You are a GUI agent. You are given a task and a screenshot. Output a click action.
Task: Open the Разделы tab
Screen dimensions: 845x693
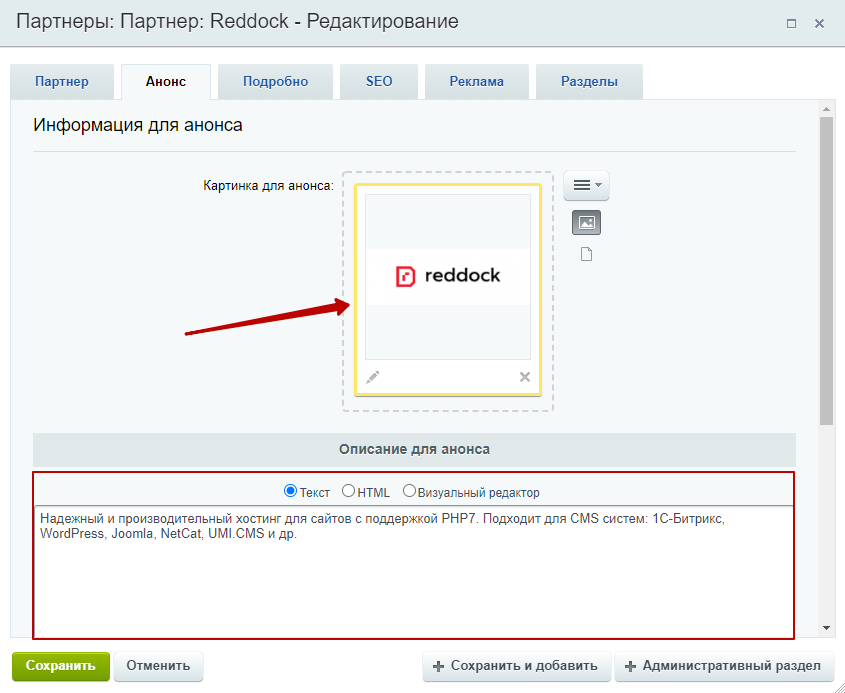(x=590, y=81)
